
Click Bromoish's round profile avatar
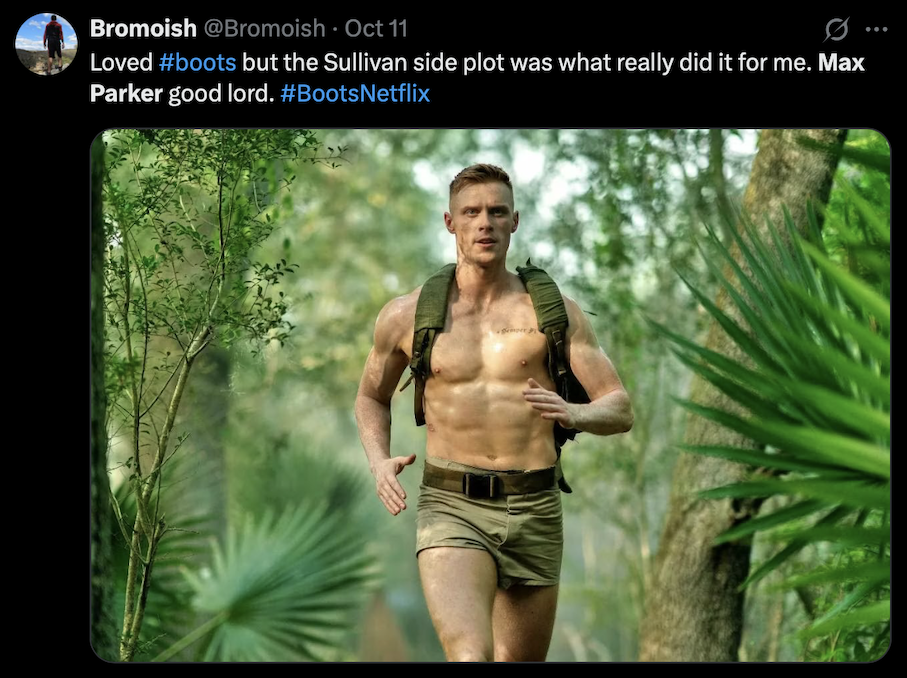pos(46,44)
